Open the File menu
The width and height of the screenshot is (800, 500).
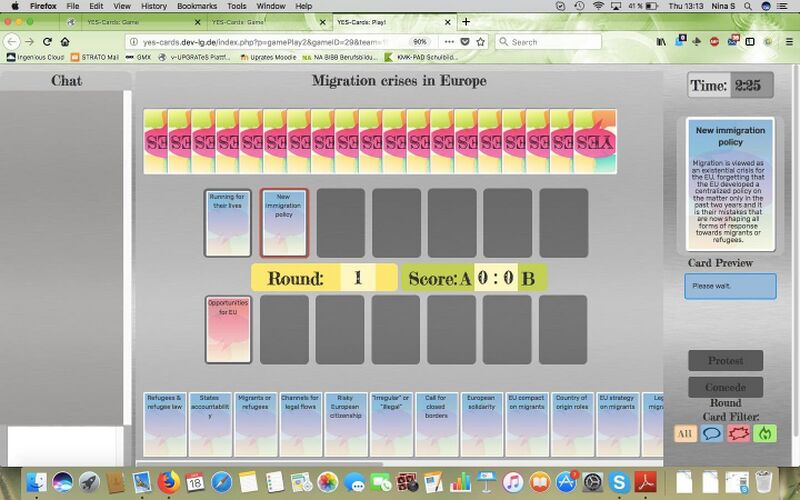coord(73,6)
